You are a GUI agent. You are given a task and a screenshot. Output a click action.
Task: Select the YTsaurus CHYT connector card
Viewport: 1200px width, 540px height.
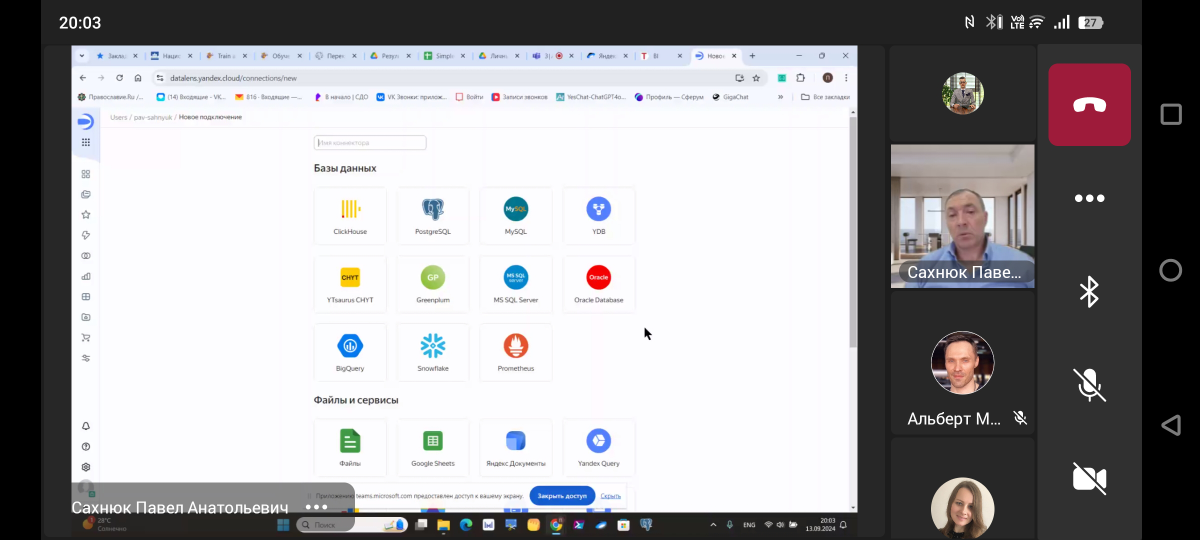pyautogui.click(x=350, y=284)
